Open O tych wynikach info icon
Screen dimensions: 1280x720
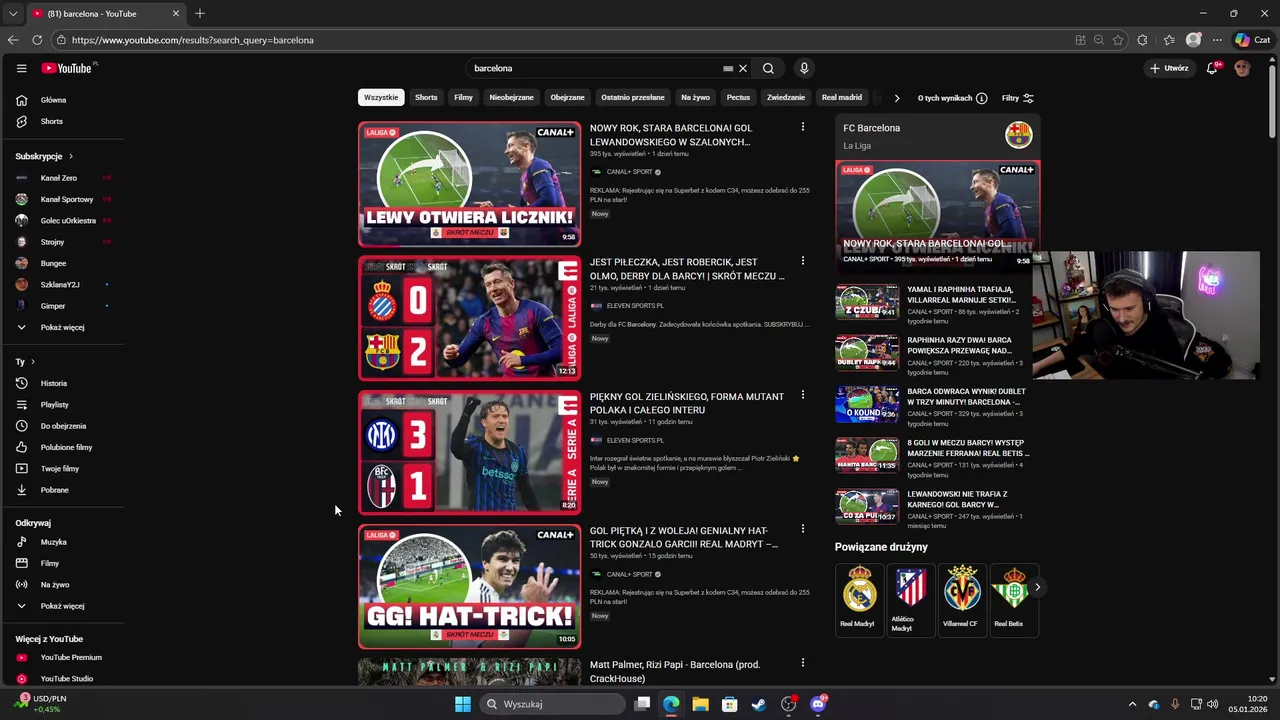point(981,98)
